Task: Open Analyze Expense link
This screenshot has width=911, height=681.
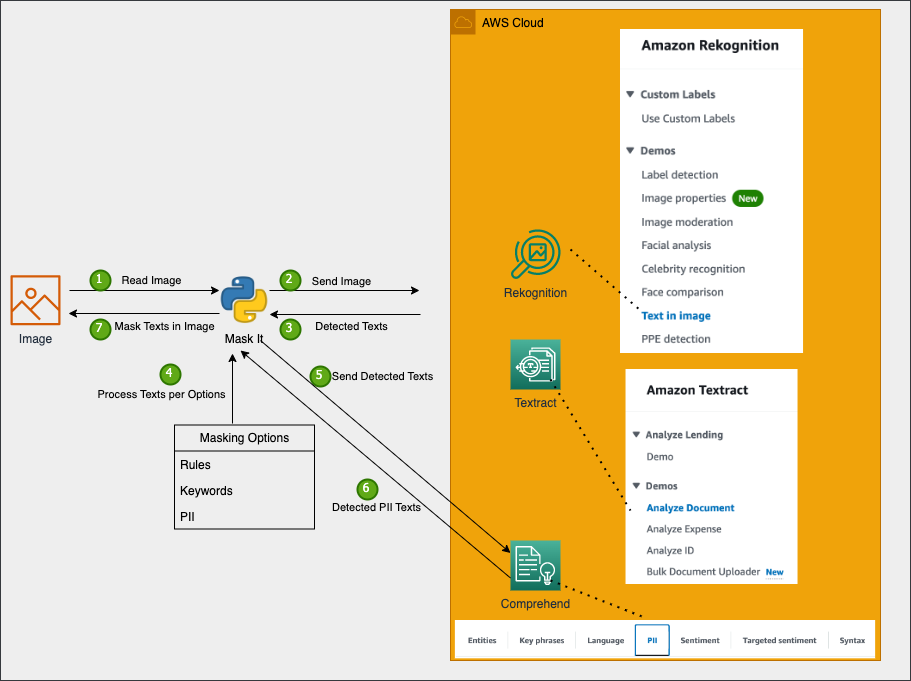Action: 684,529
